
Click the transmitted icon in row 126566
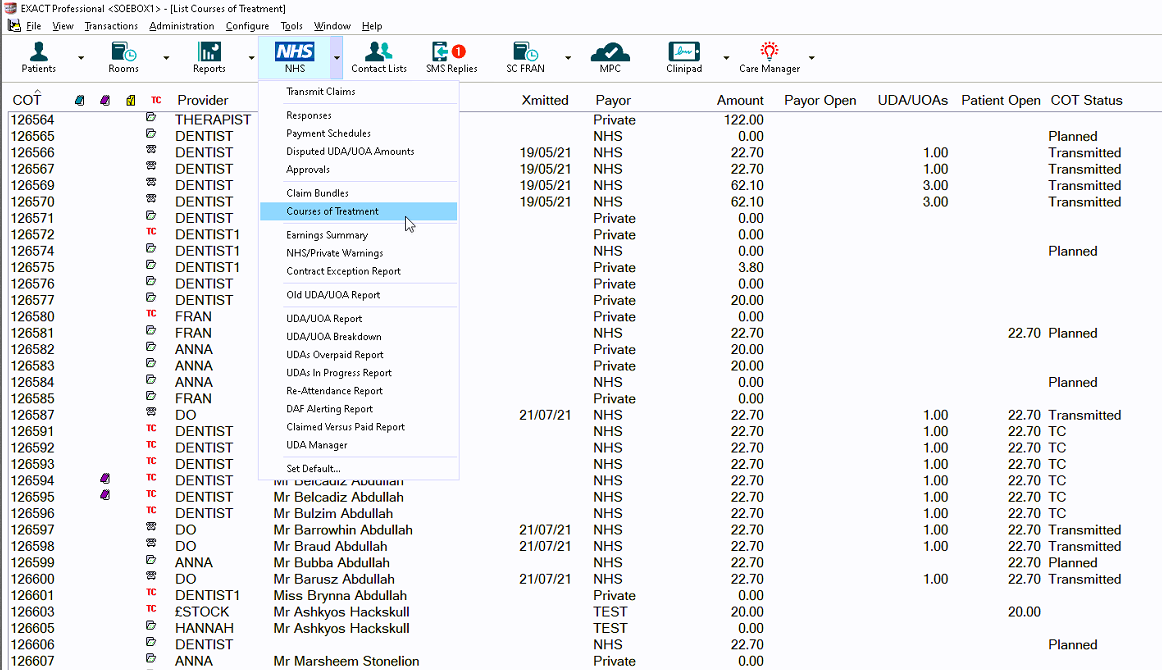tap(151, 150)
